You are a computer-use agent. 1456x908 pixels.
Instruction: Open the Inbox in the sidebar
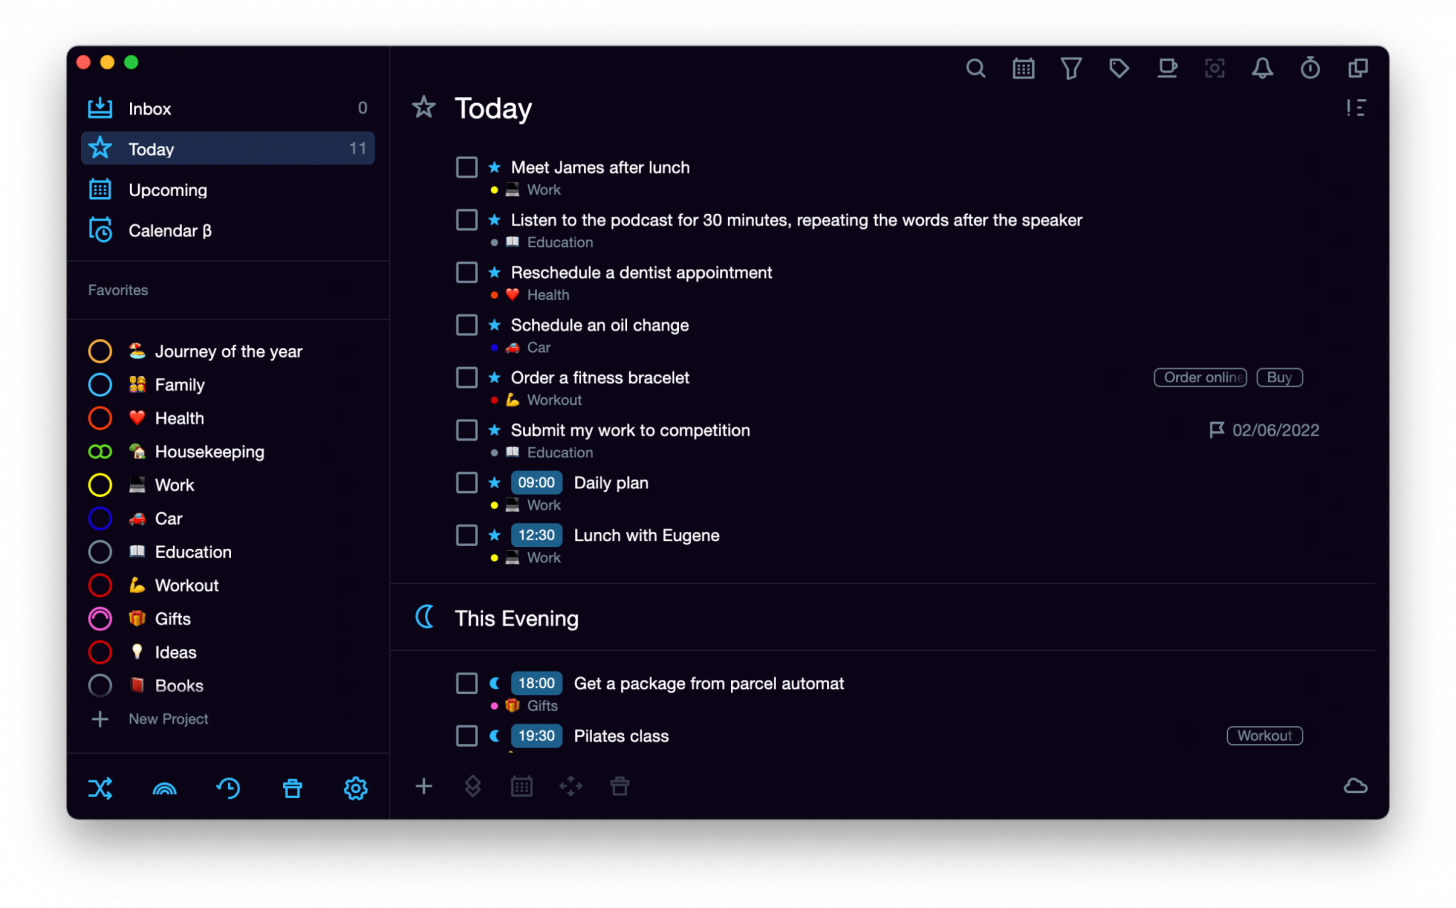151,108
